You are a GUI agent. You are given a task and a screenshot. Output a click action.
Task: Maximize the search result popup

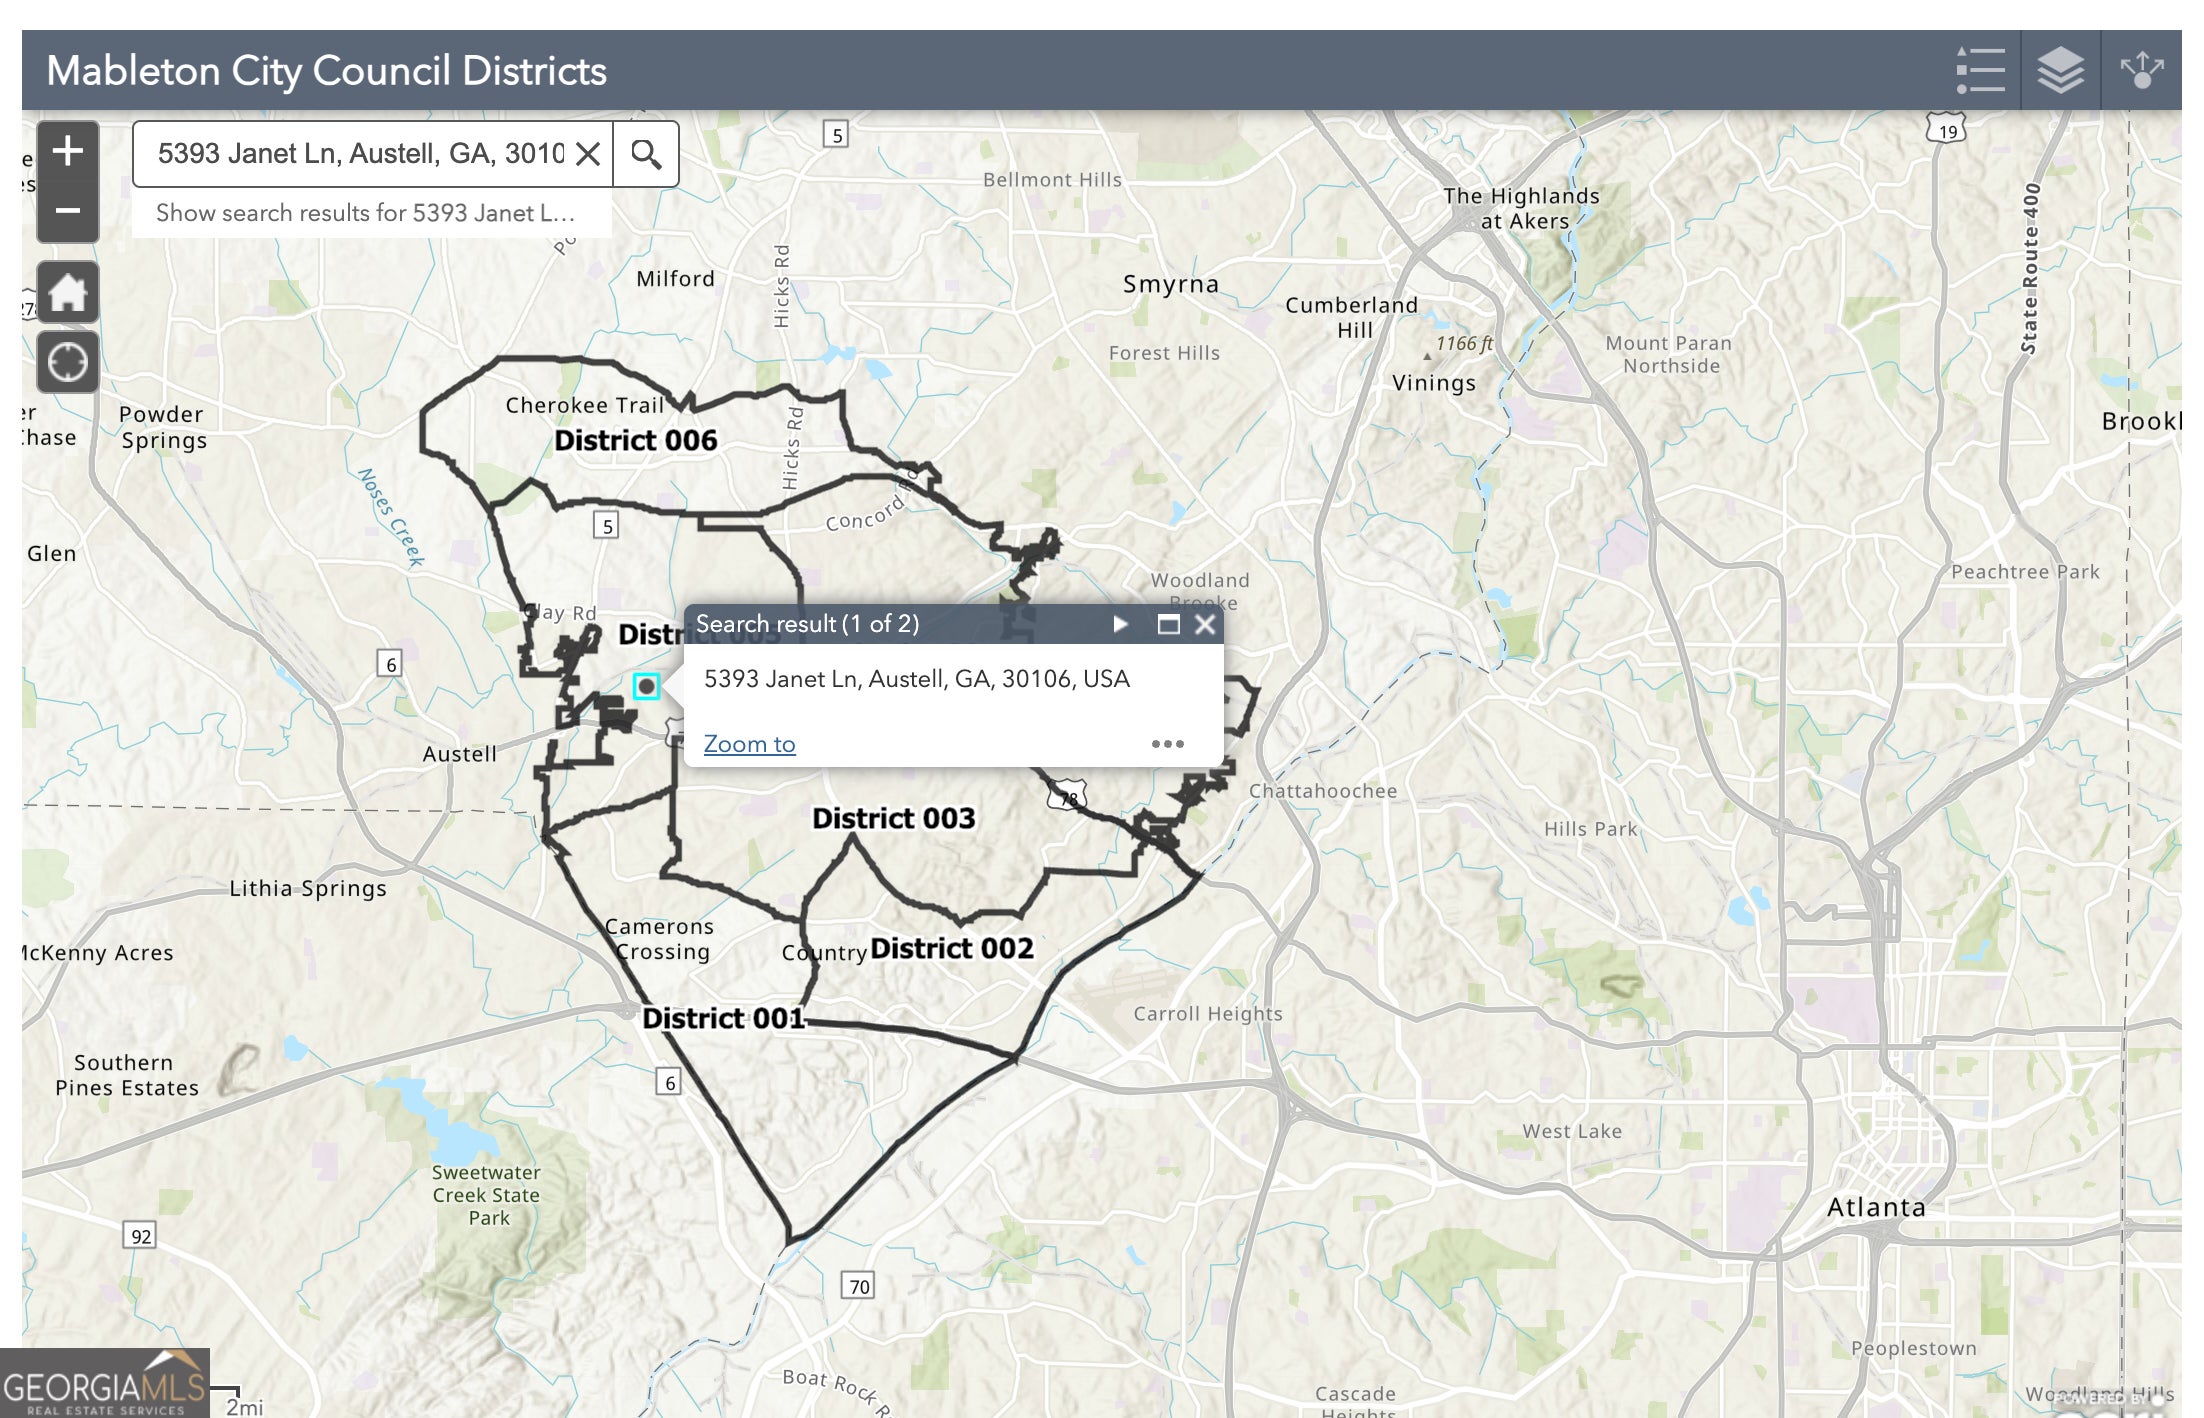click(1168, 624)
